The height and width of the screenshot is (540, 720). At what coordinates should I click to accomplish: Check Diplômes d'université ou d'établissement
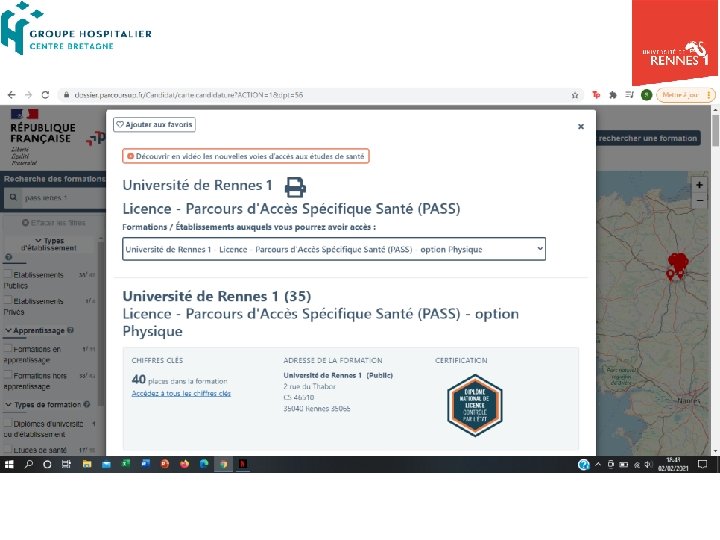coord(8,423)
